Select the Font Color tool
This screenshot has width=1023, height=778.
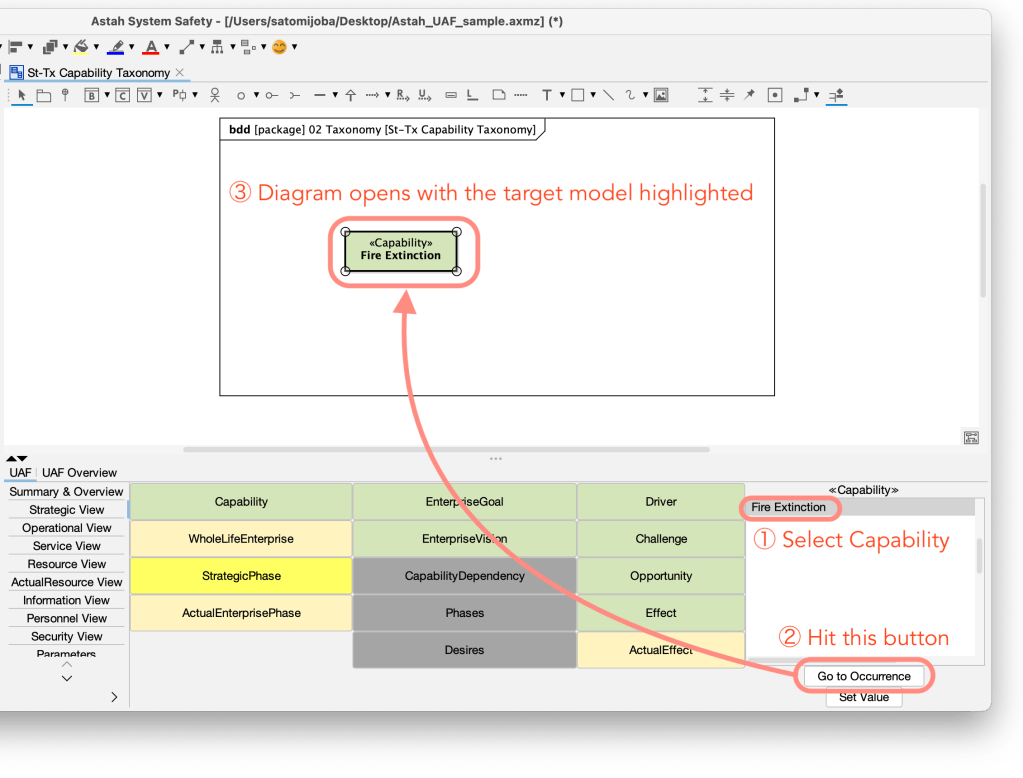pos(152,47)
